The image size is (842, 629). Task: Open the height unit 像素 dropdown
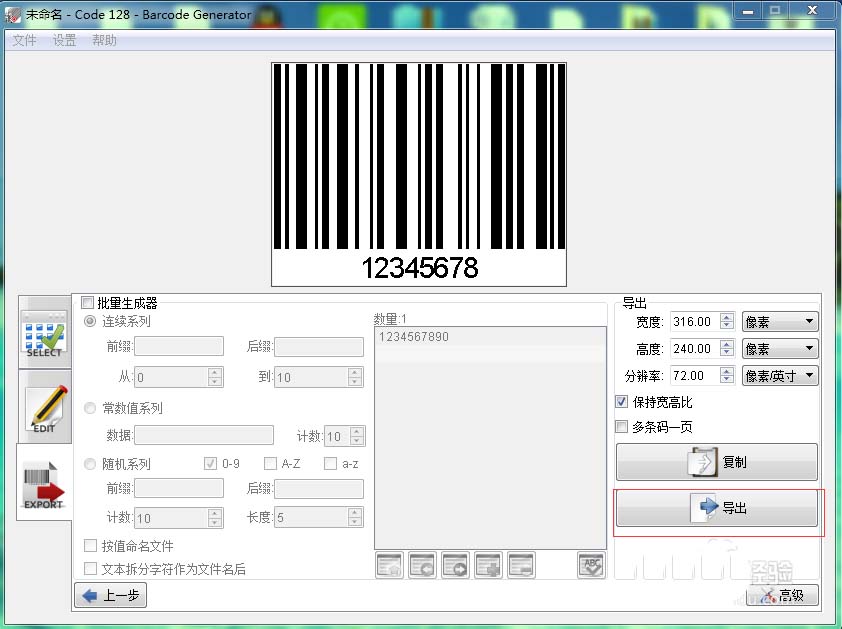[780, 349]
